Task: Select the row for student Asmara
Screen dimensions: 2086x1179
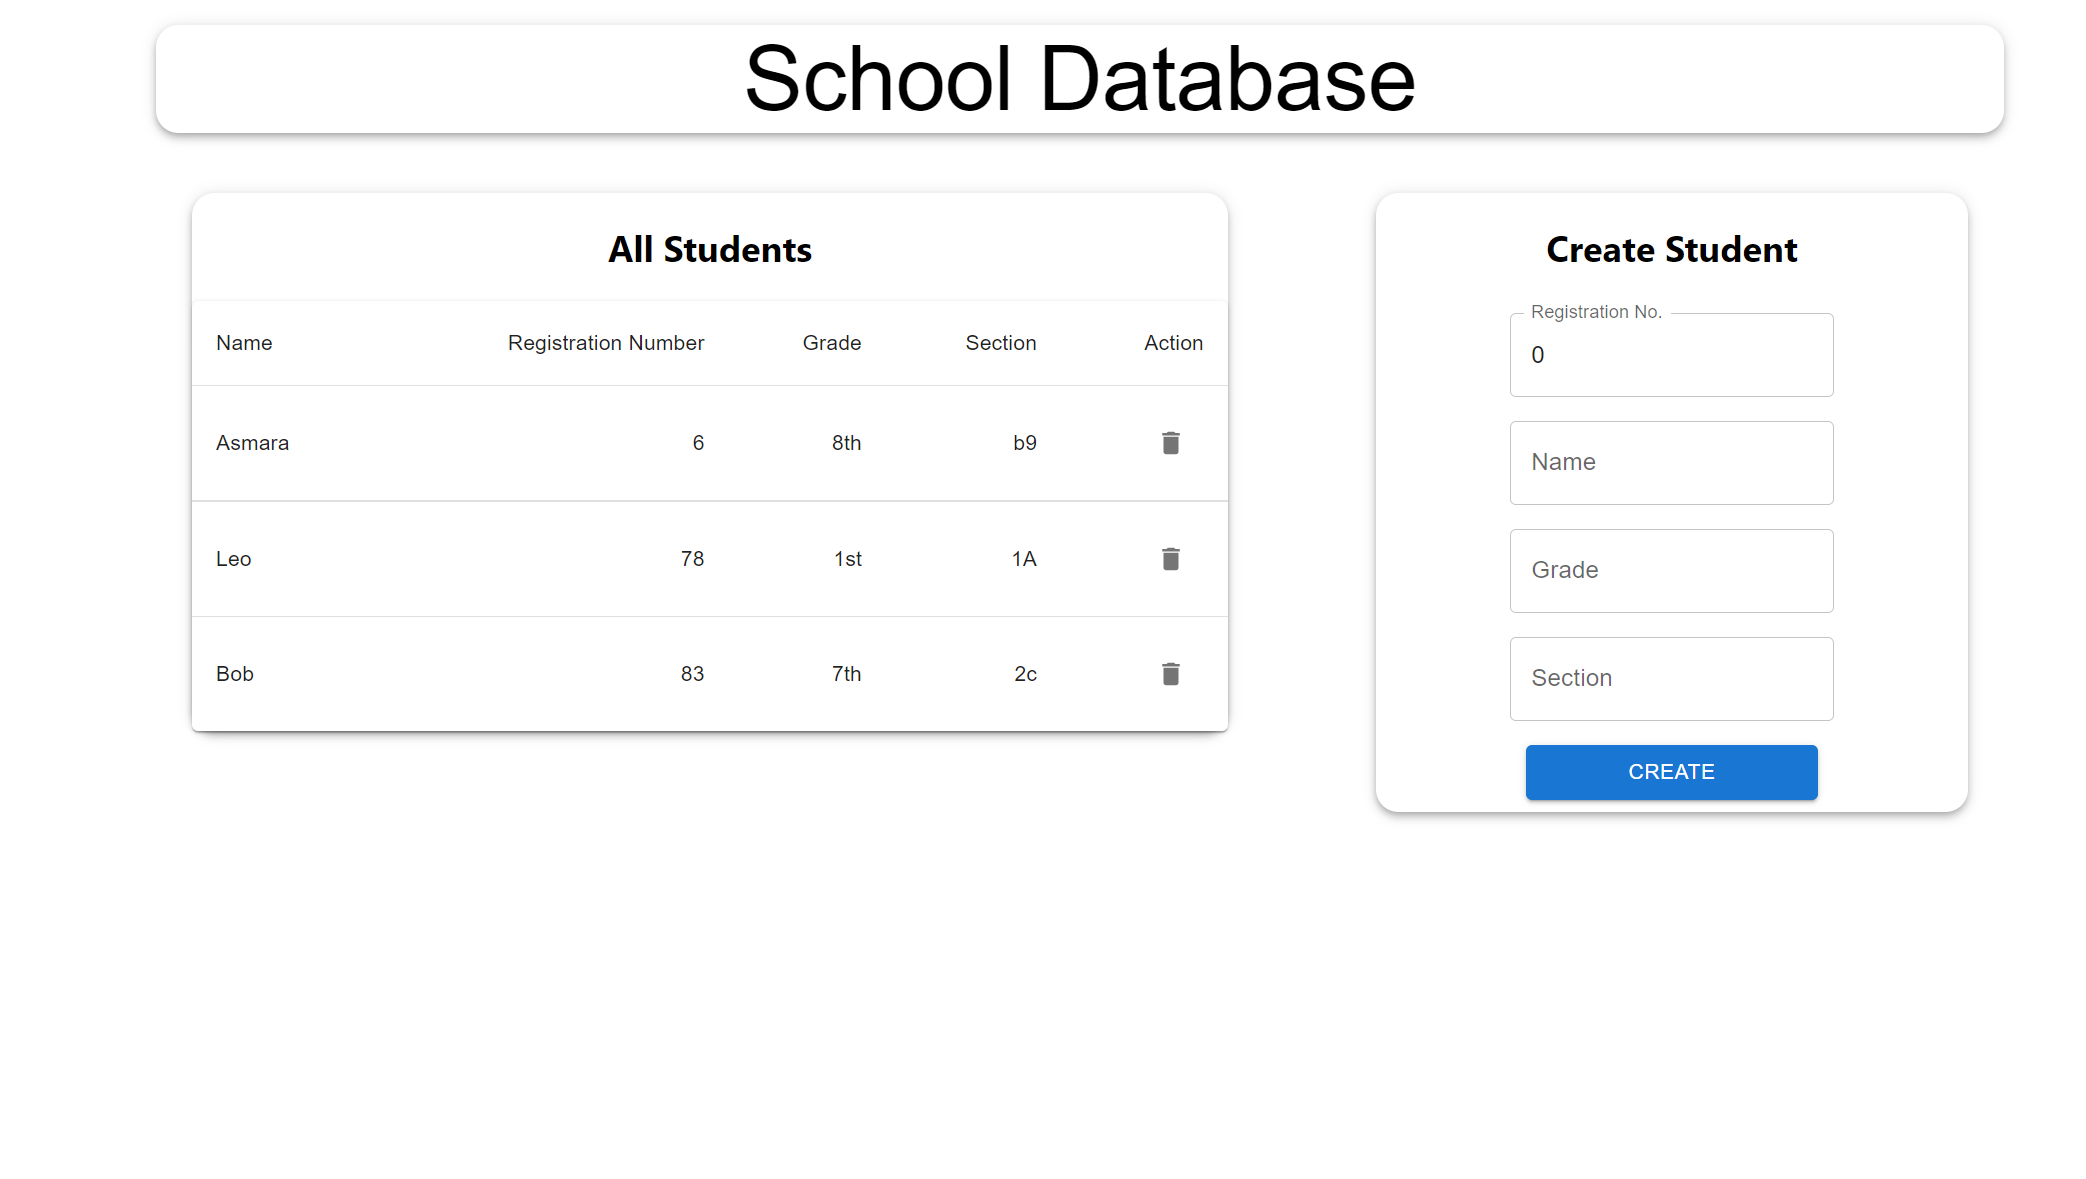Action: [x=600, y=442]
